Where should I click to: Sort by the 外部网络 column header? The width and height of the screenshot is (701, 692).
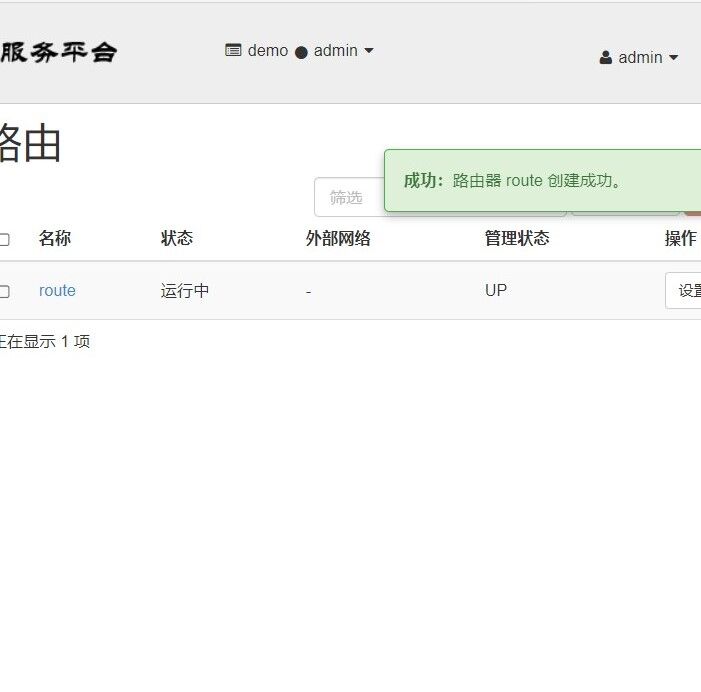click(x=338, y=238)
